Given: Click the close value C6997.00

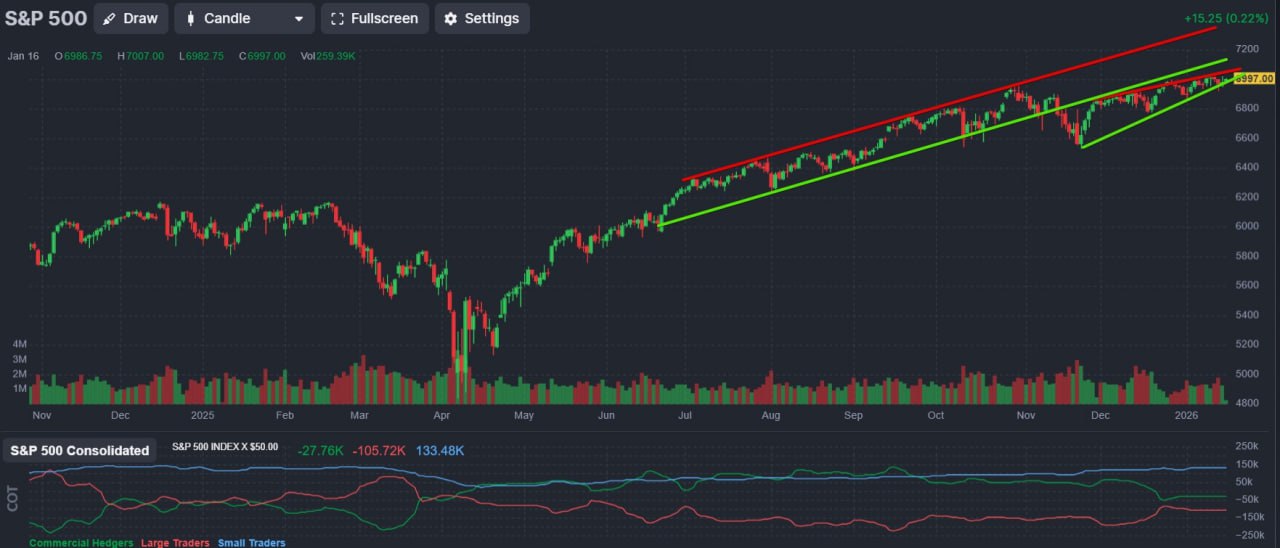Looking at the screenshot, I should tap(264, 56).
